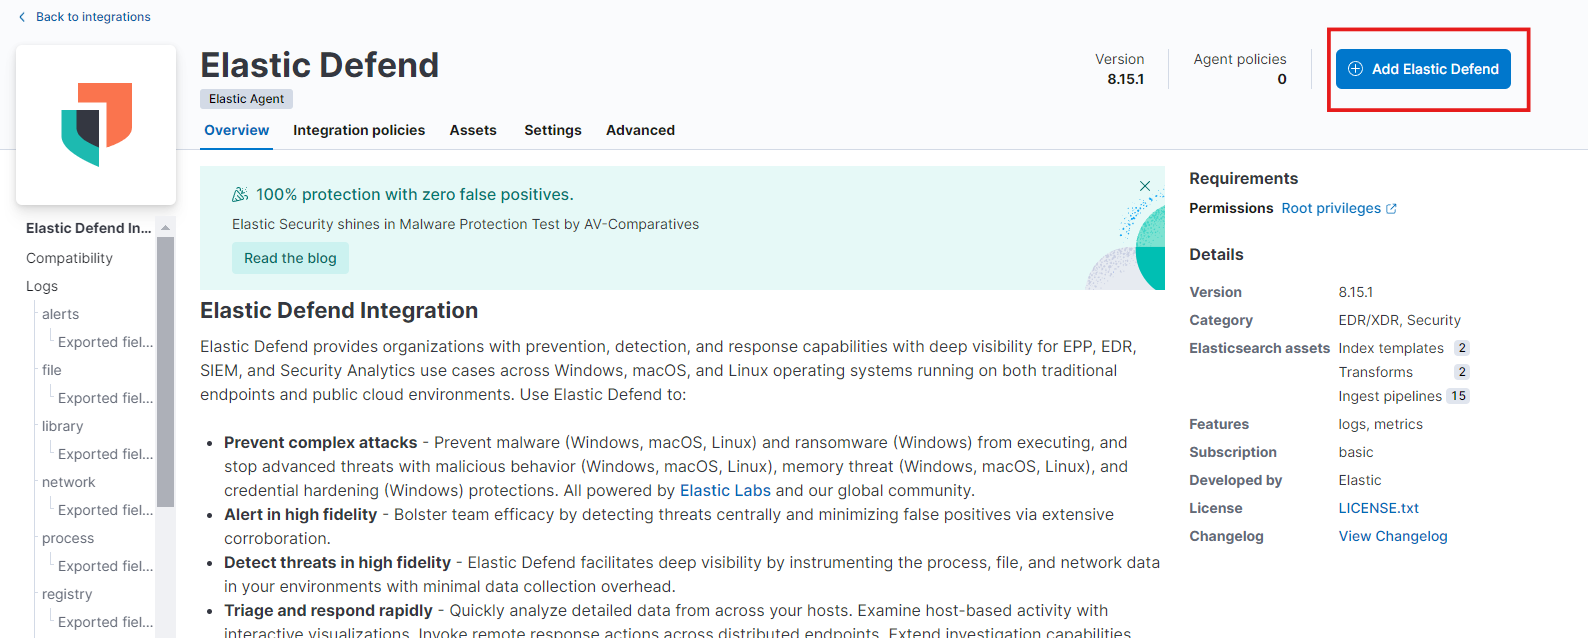Click the logs, metrics features value
The image size is (1588, 638).
pos(1381,424)
